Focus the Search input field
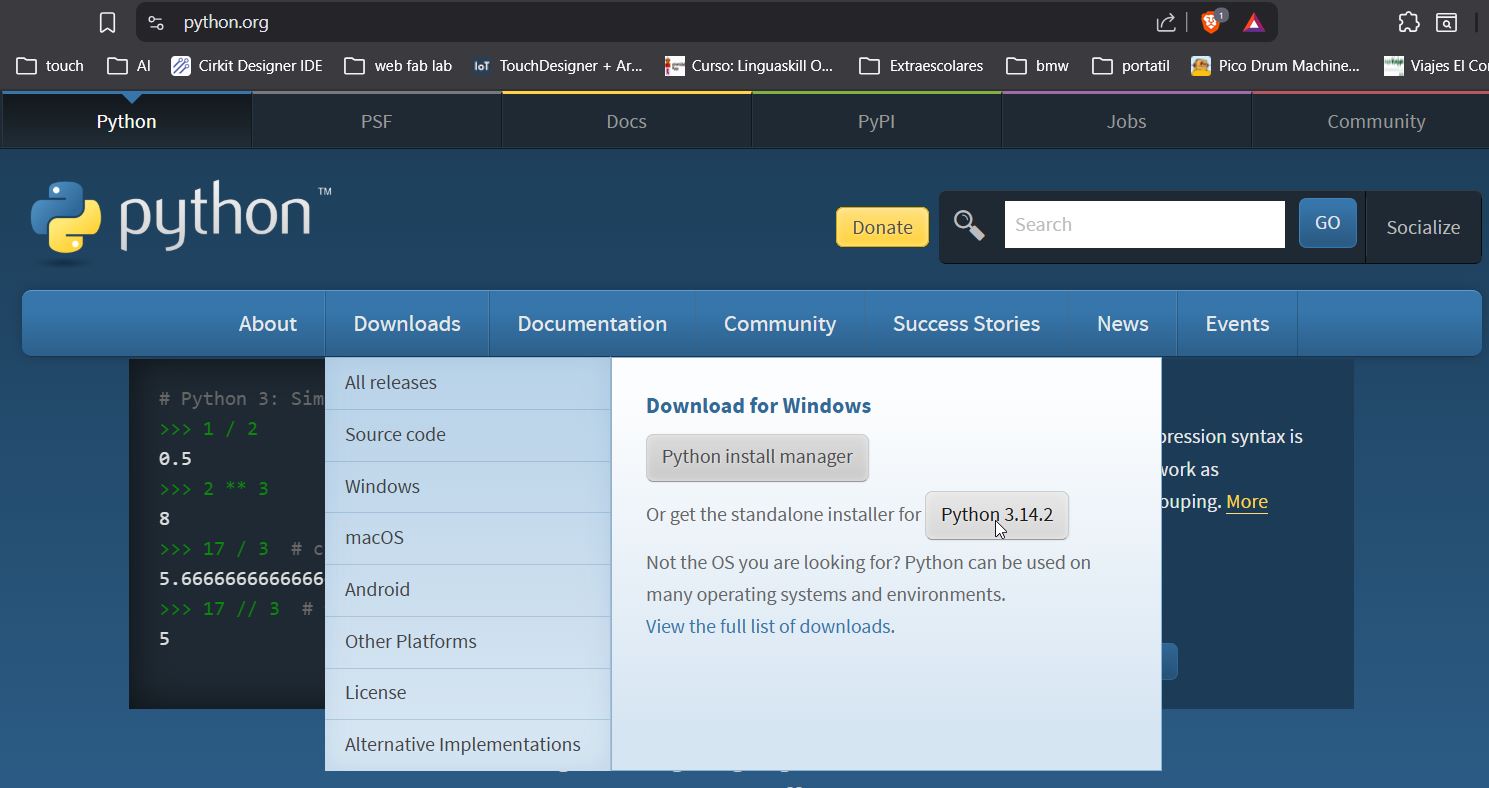The height and width of the screenshot is (788, 1489). (1144, 224)
